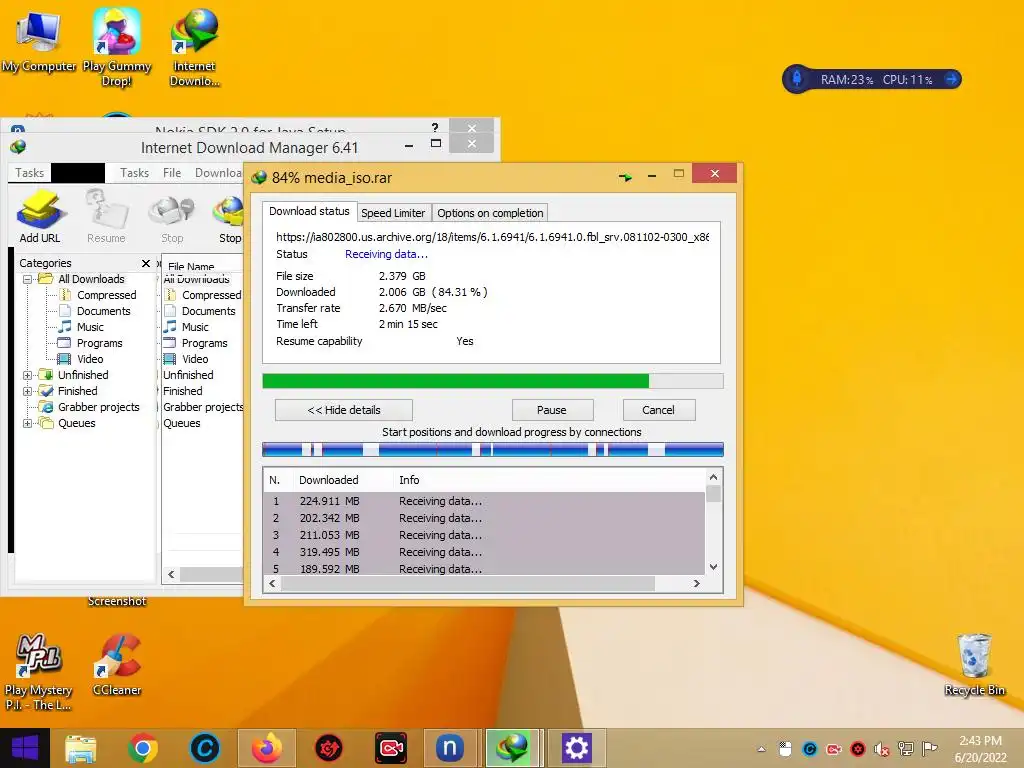Click the Add URL toolbar icon
1024x768 pixels.
40,217
